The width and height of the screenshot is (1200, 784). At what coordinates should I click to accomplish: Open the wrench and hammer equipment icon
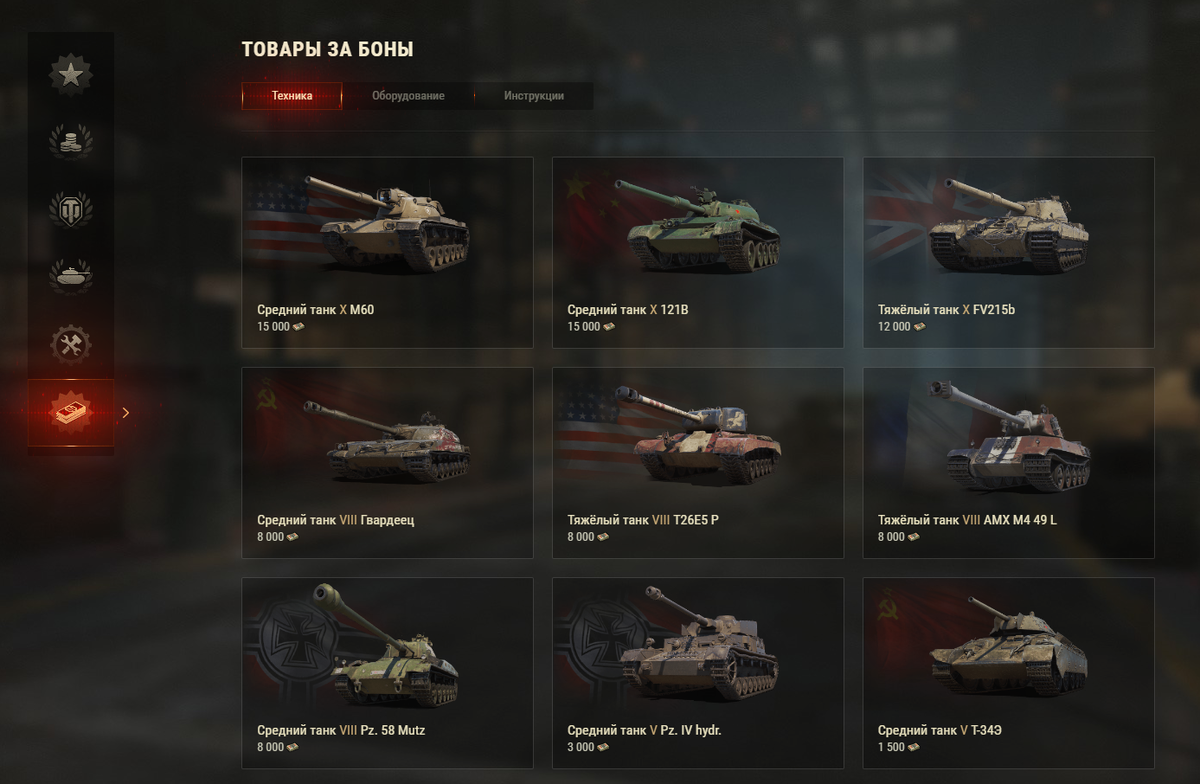tap(71, 345)
